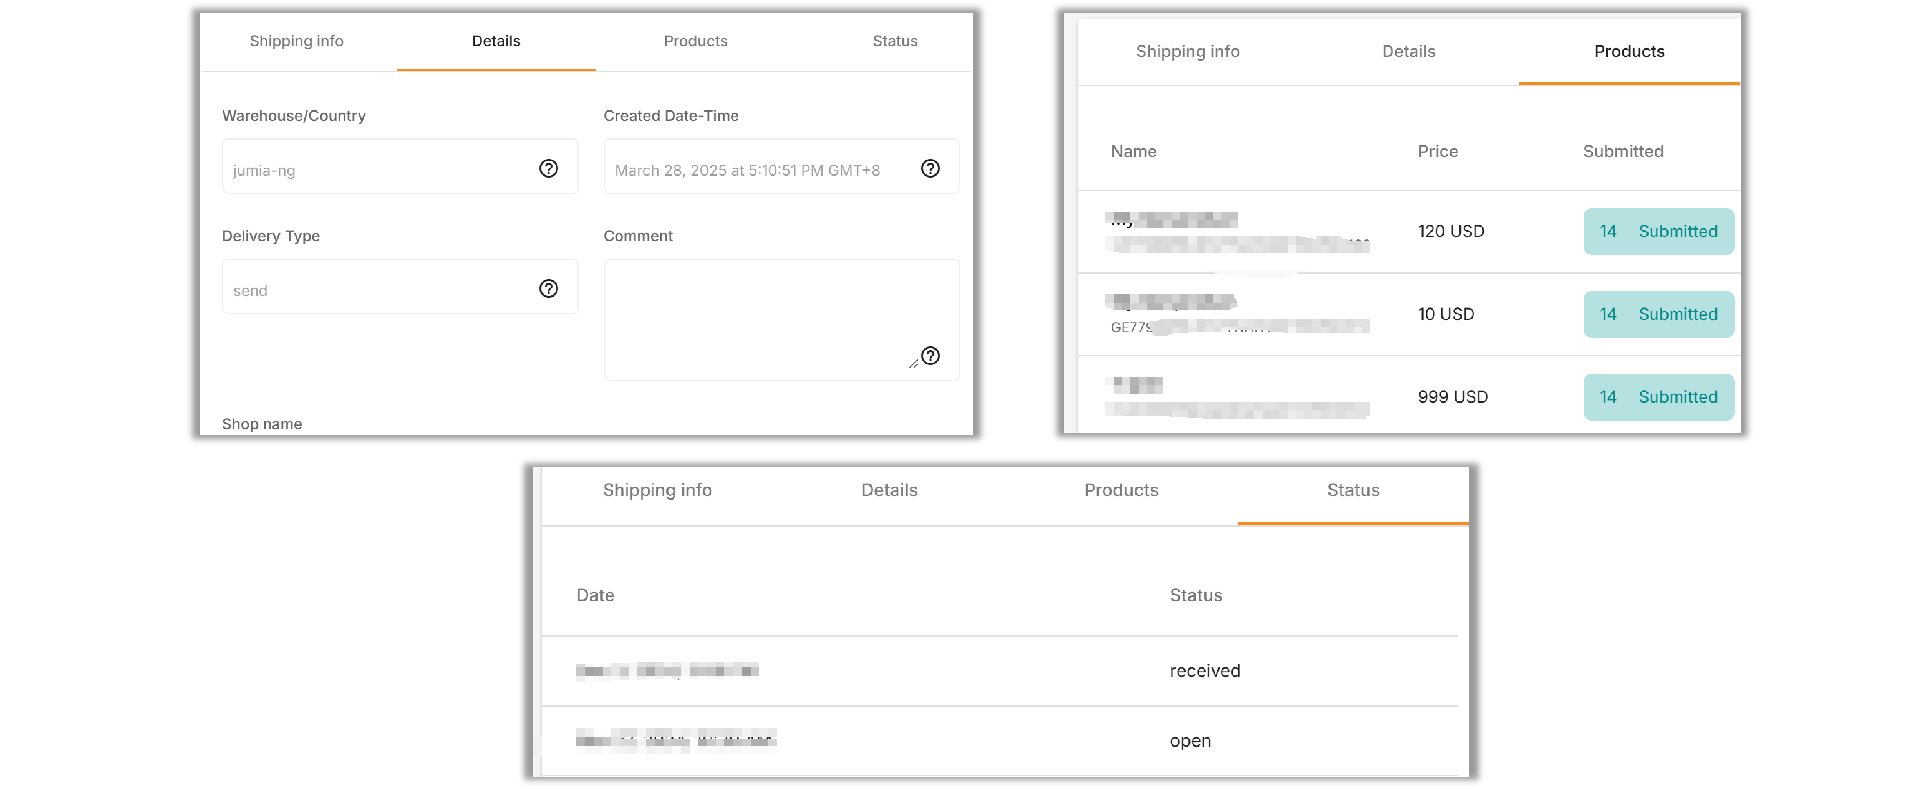Click the Delivery Type field showing send
The image size is (1926, 789).
[x=380, y=290]
